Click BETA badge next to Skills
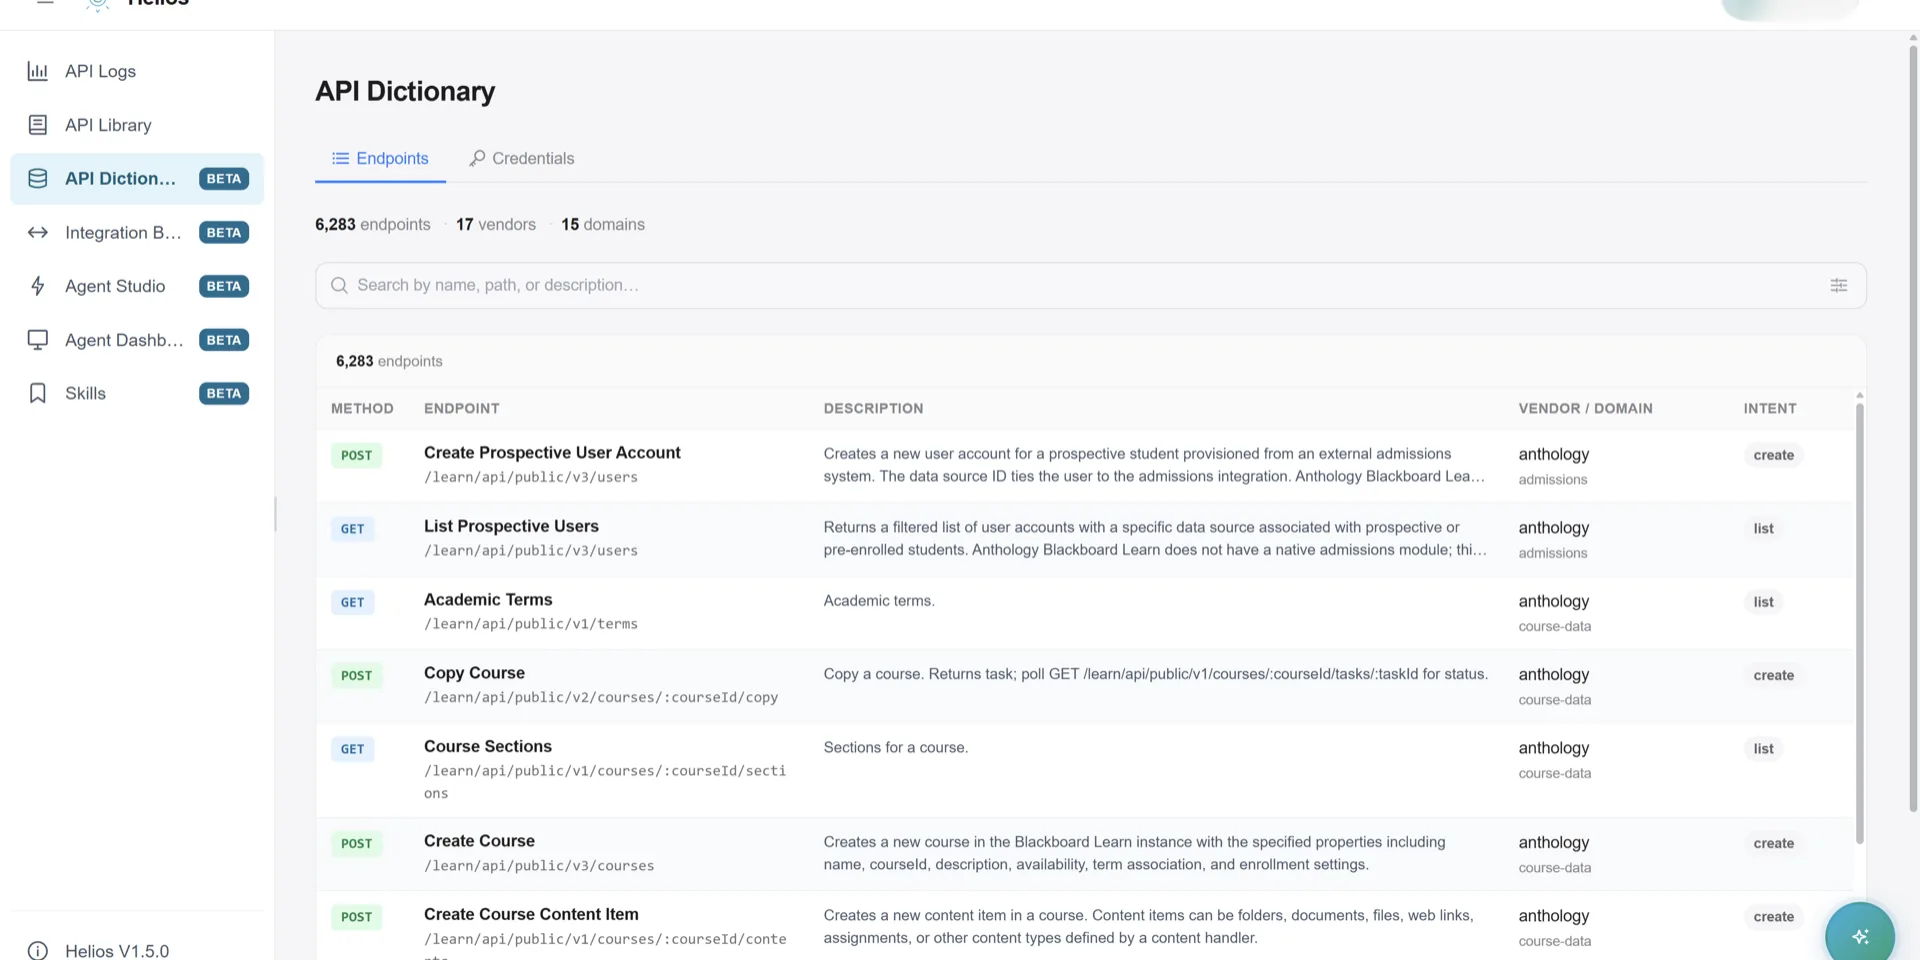The height and width of the screenshot is (960, 1920). [x=224, y=394]
